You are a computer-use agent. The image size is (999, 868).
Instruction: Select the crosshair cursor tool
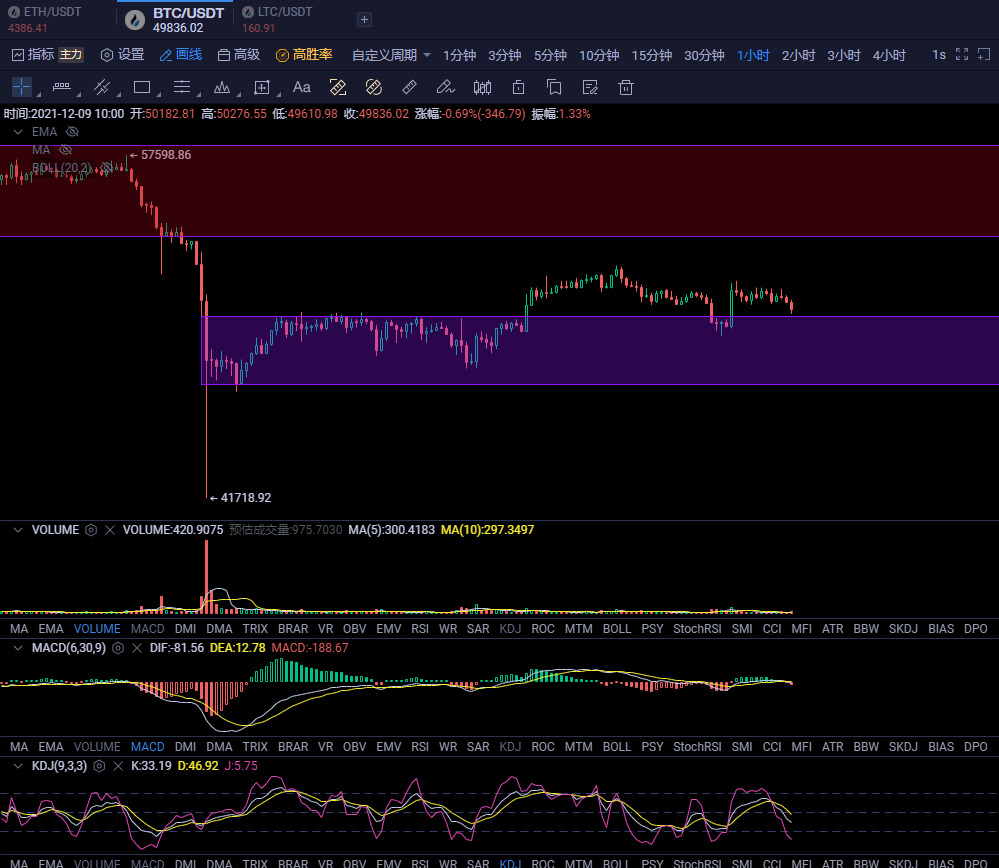click(21, 87)
